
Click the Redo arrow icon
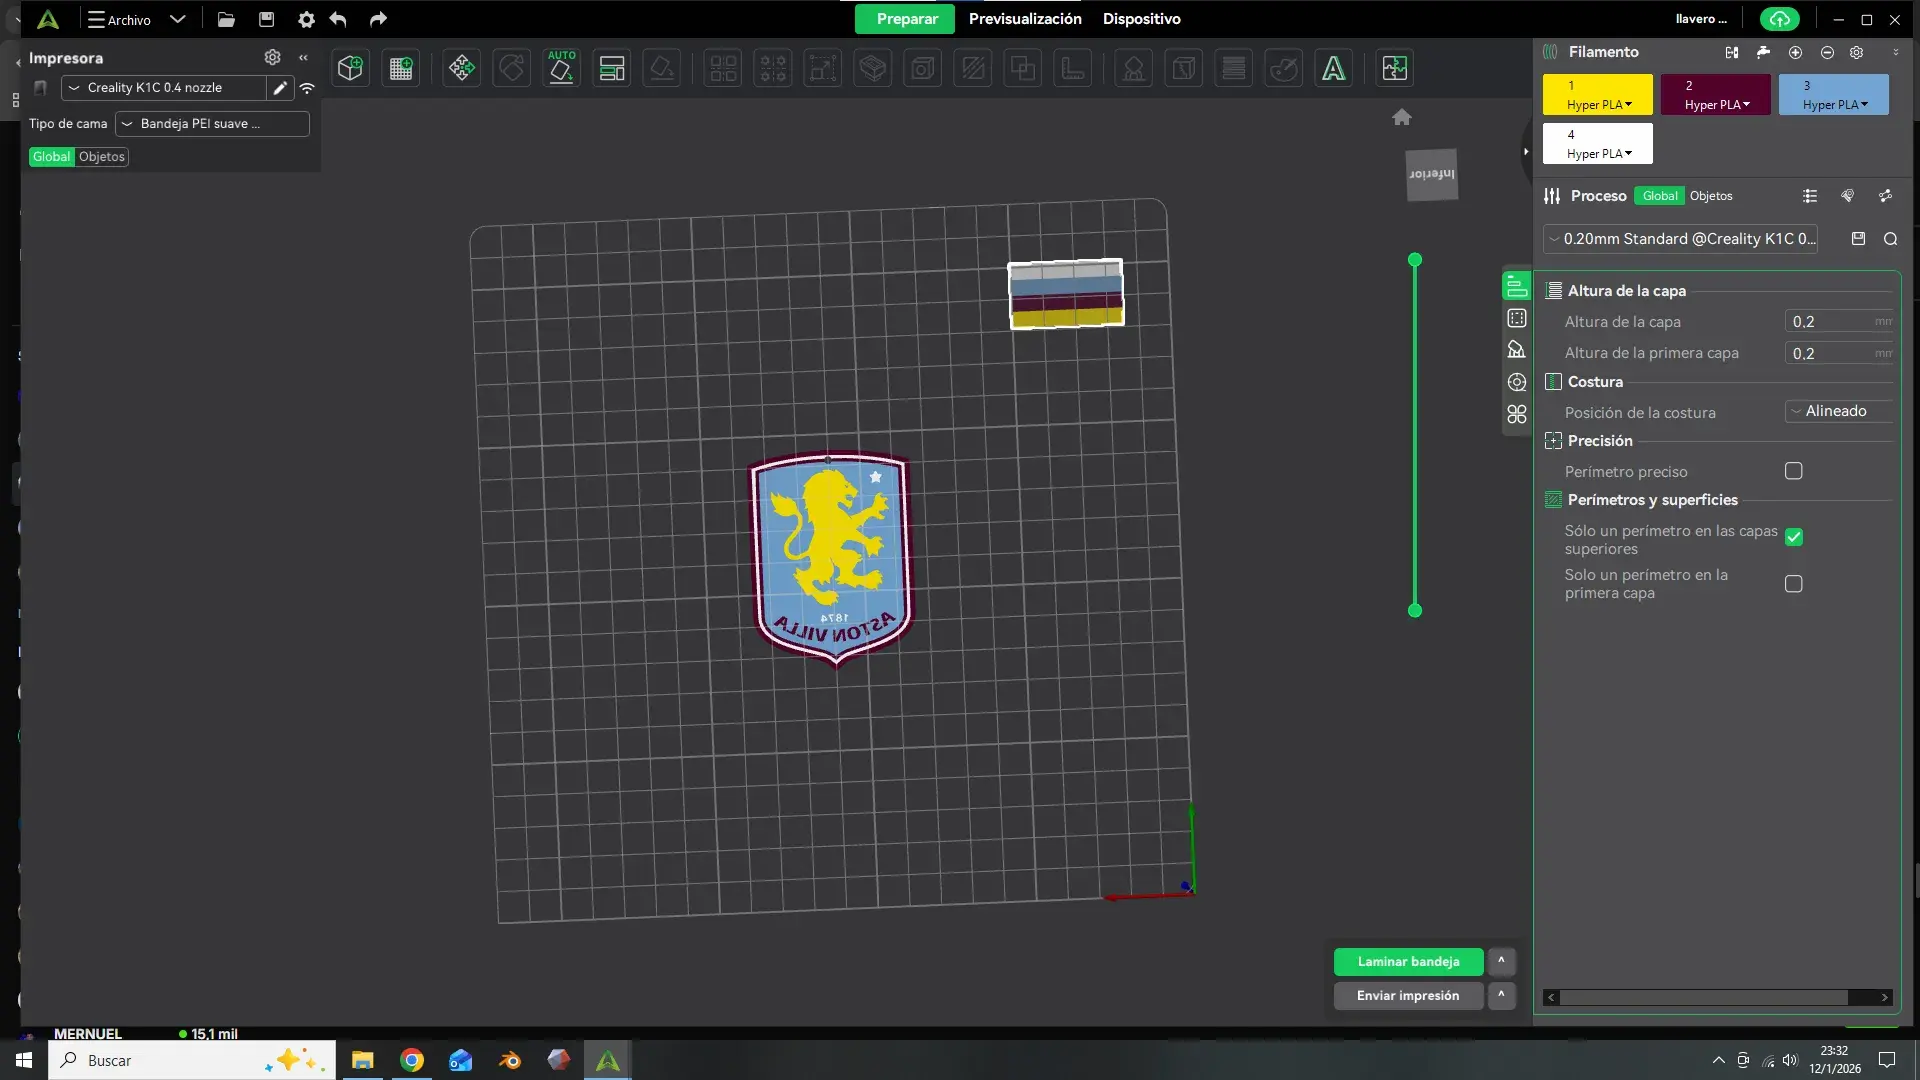[x=378, y=19]
